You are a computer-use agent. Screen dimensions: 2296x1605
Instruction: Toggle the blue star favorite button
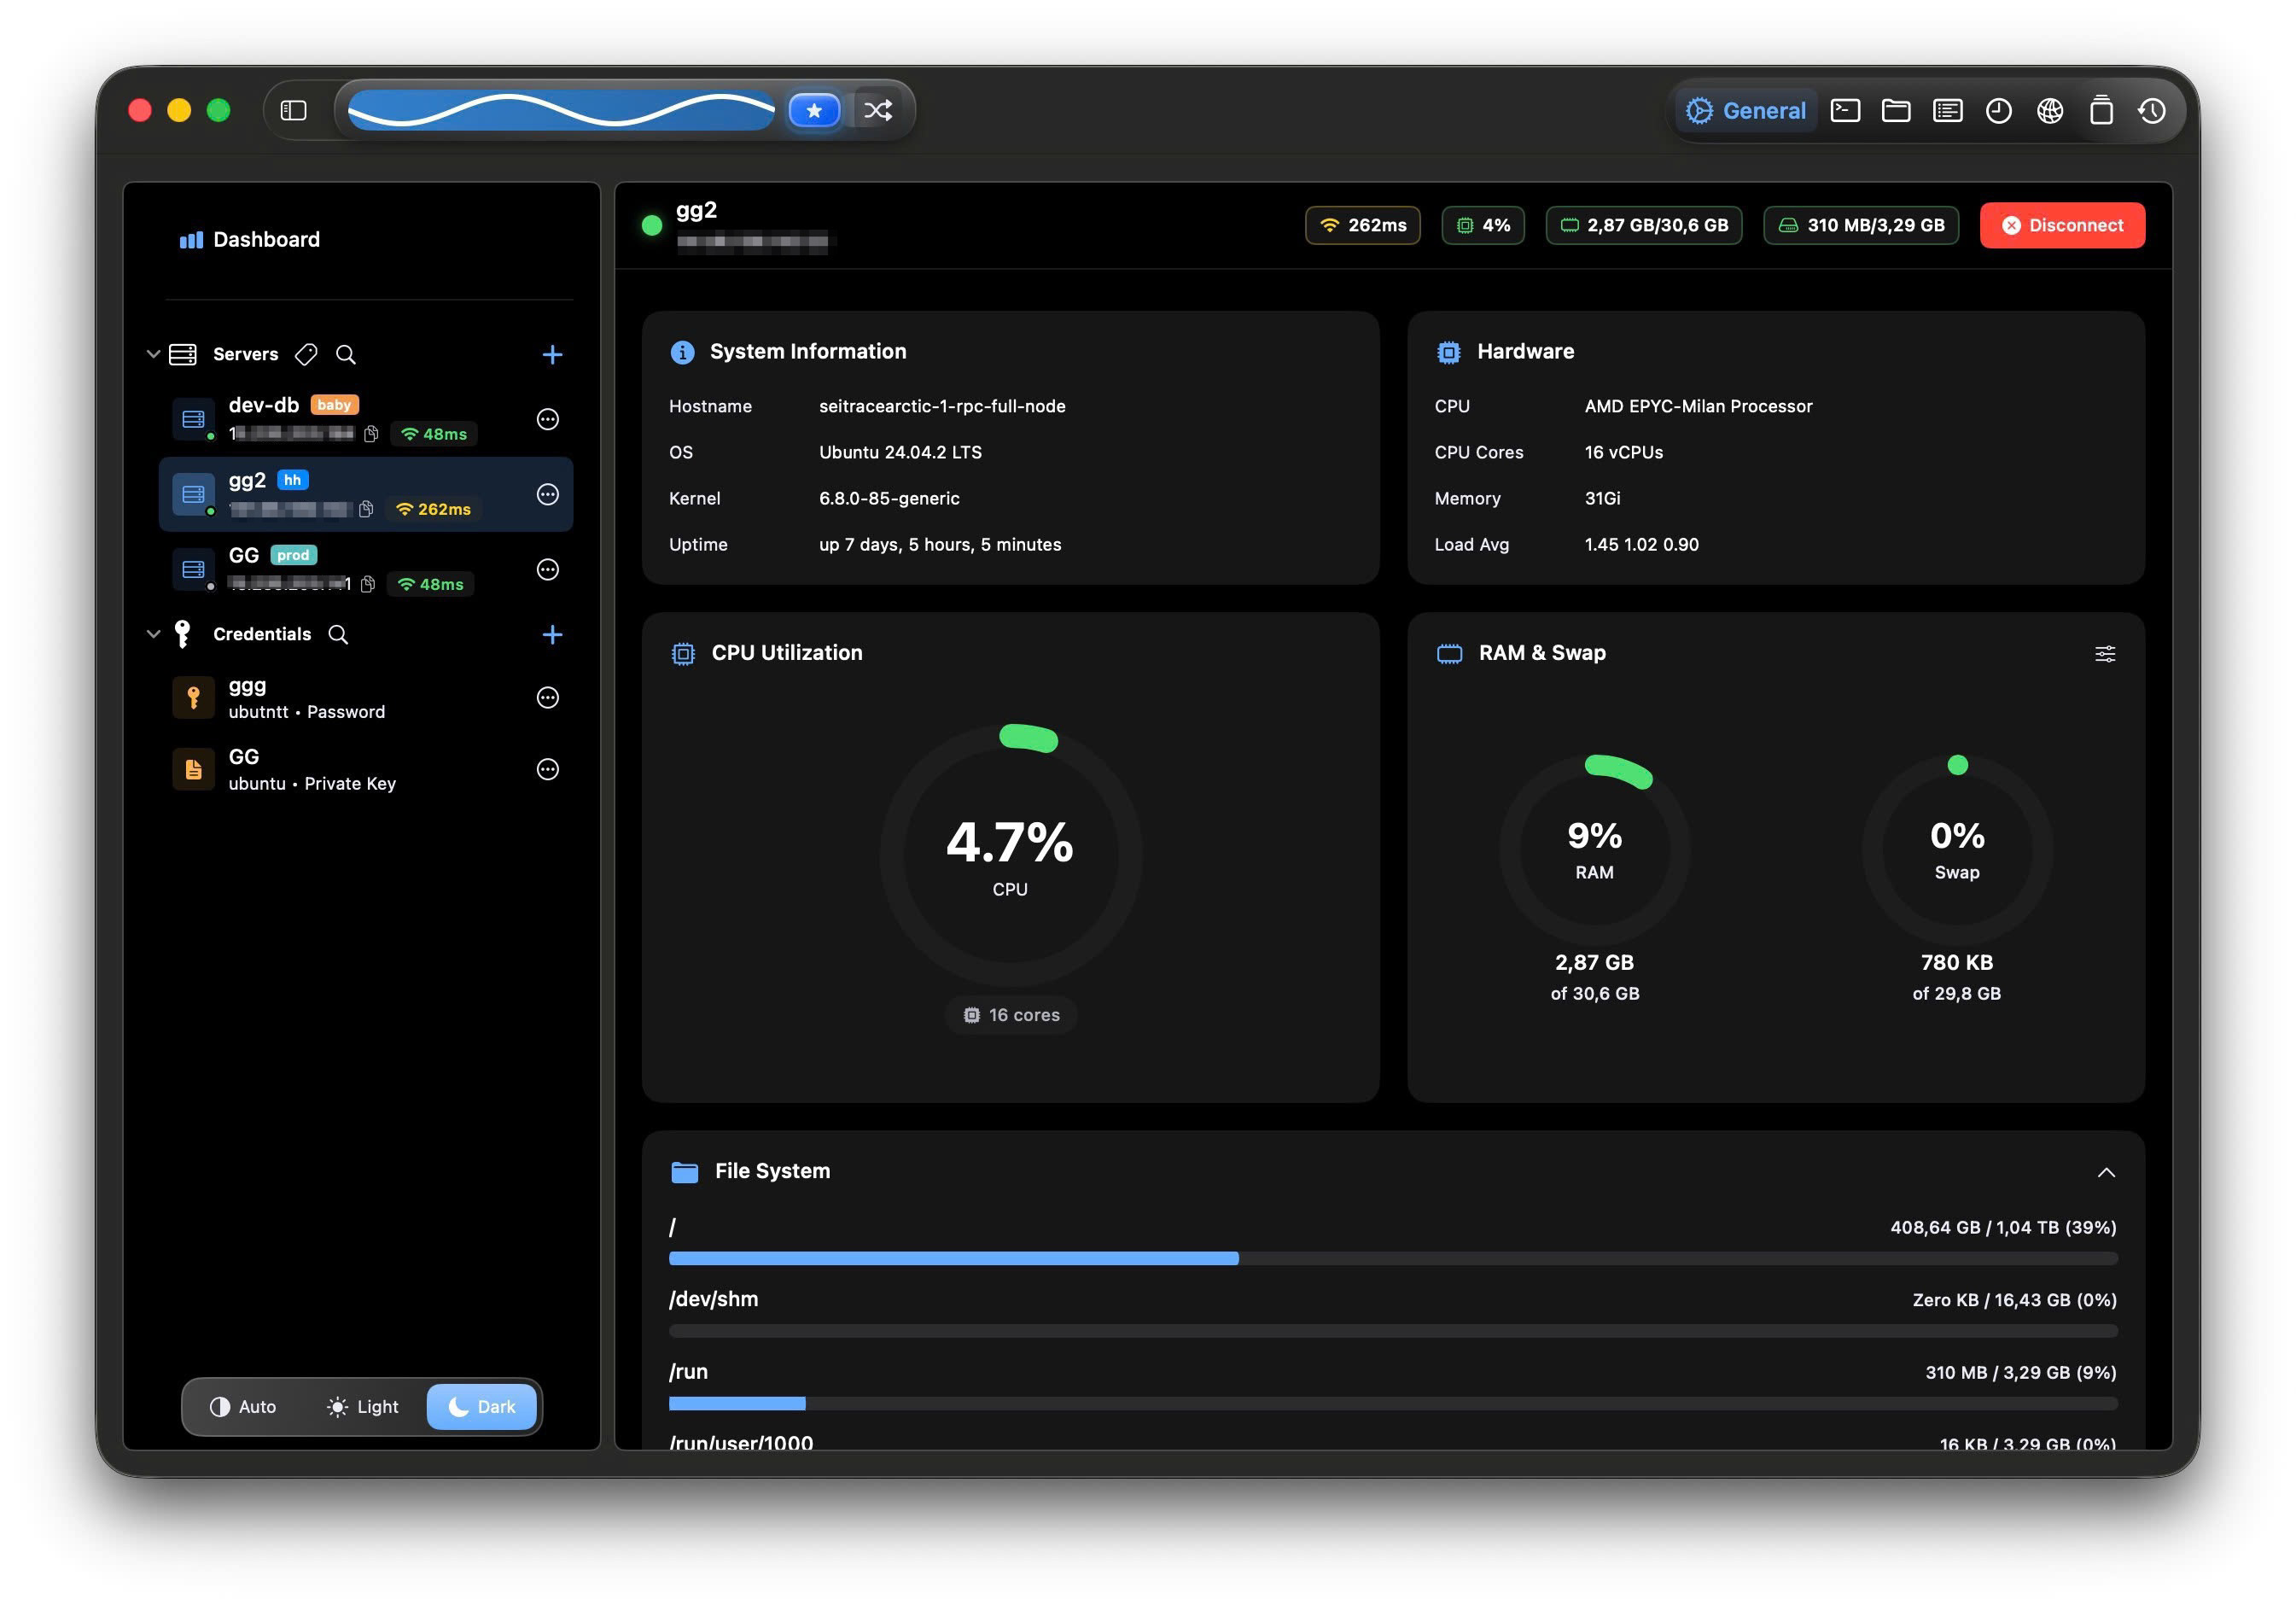(x=814, y=110)
